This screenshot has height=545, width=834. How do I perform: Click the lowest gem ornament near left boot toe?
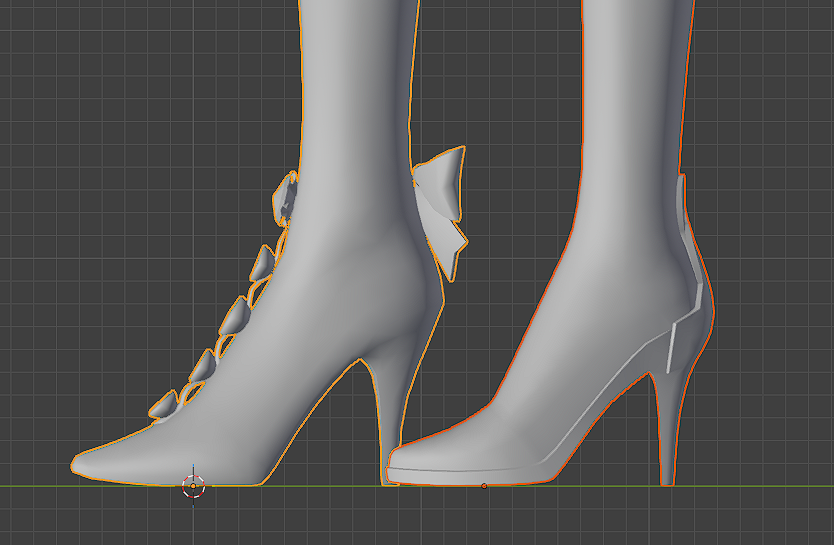click(x=163, y=405)
